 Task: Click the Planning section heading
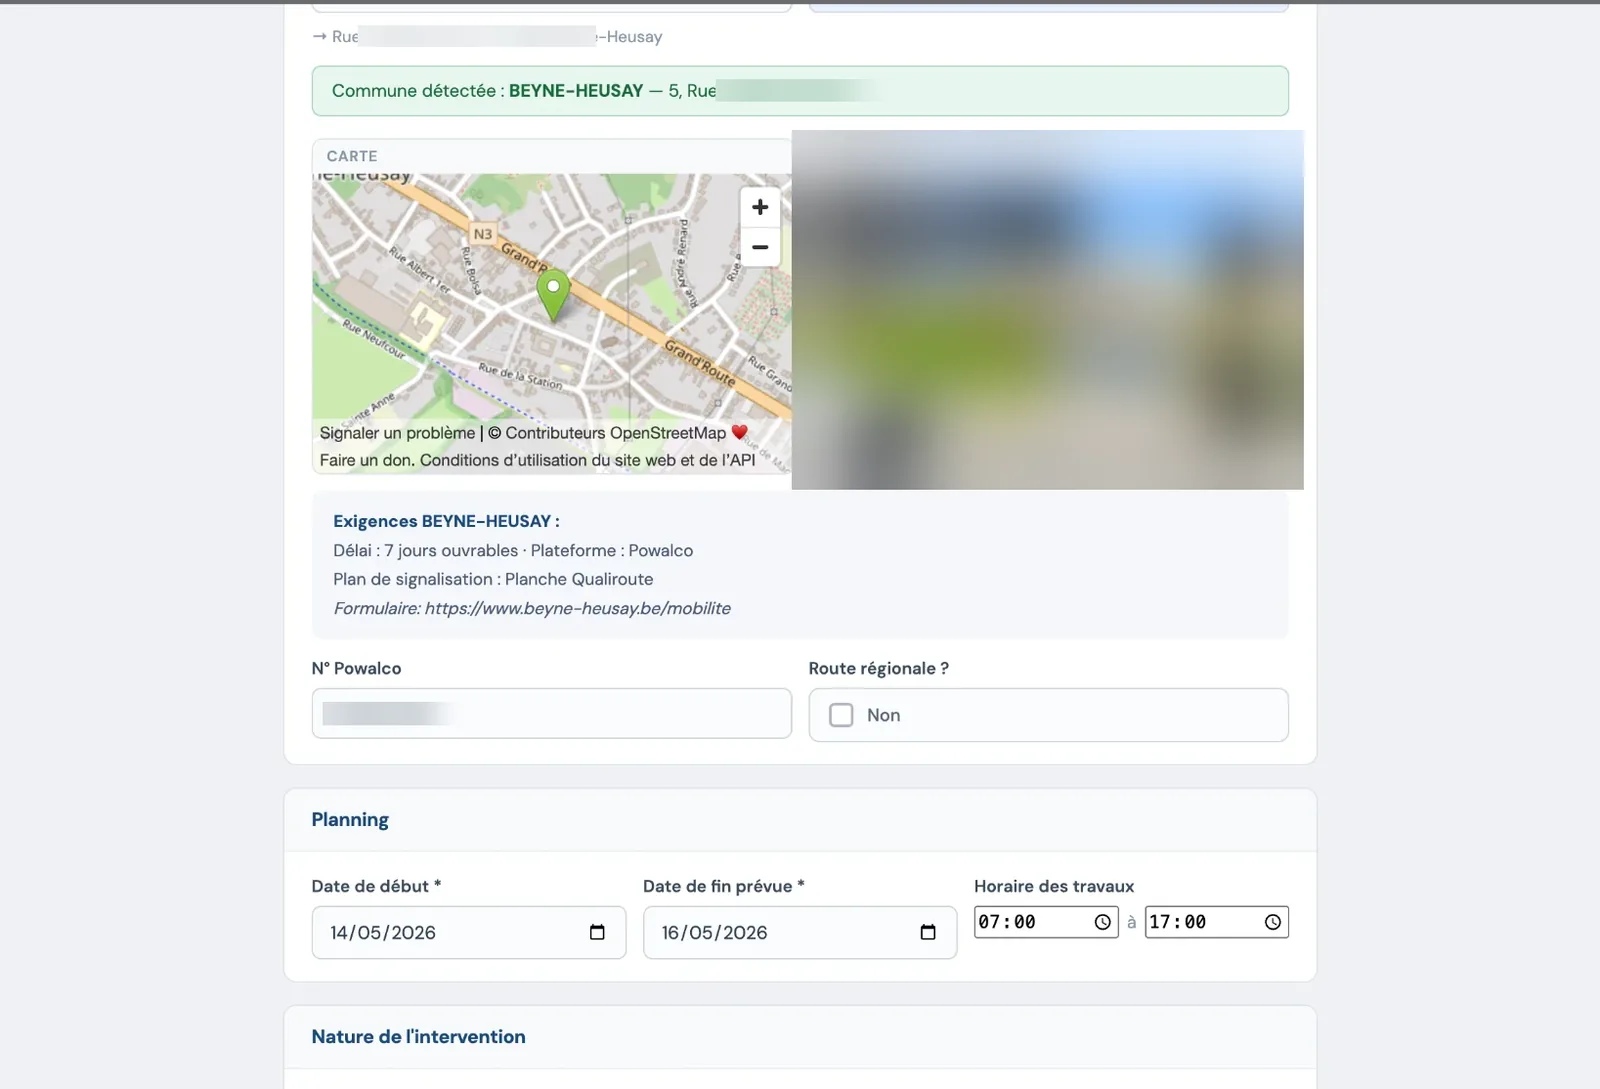(350, 819)
